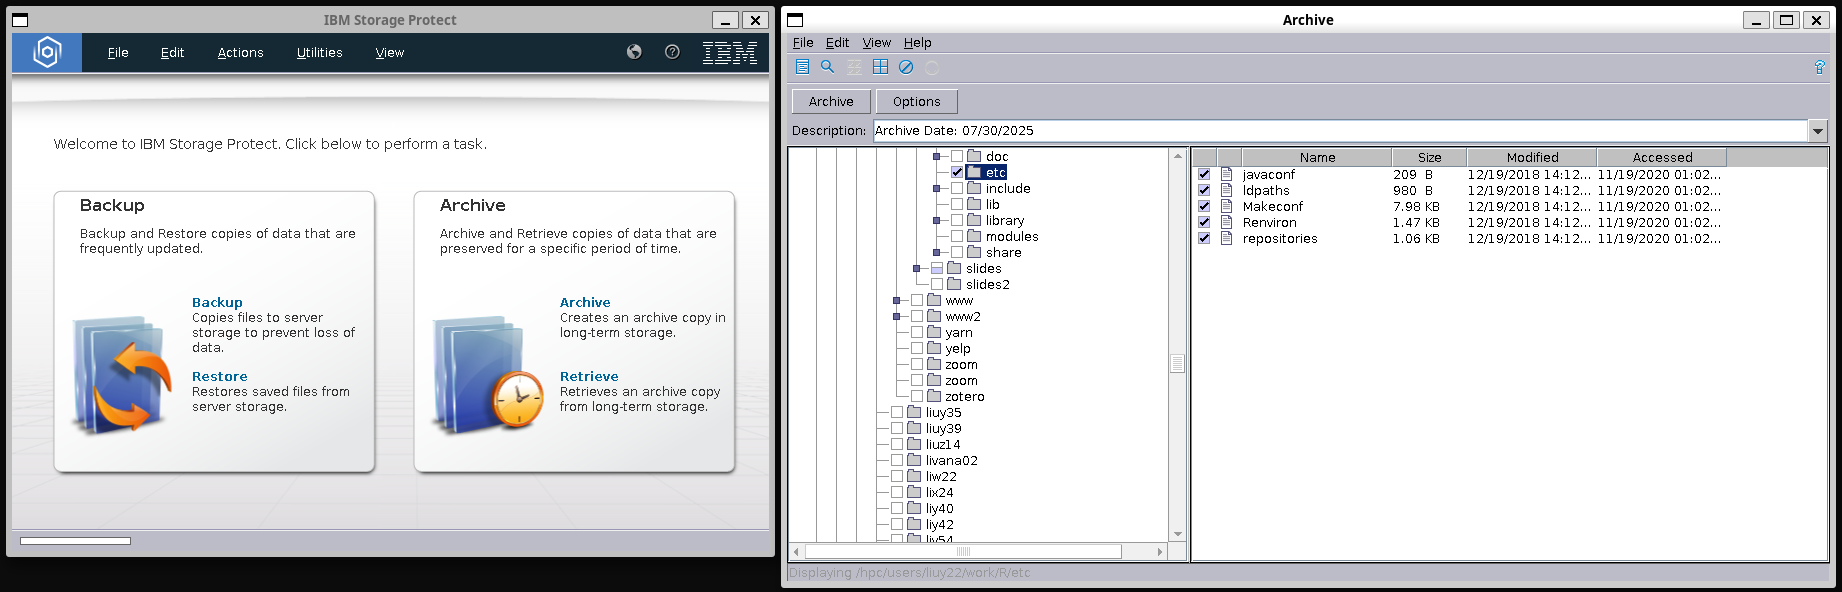Click the folder tree's horizontal scrollbar thumb

coord(963,552)
